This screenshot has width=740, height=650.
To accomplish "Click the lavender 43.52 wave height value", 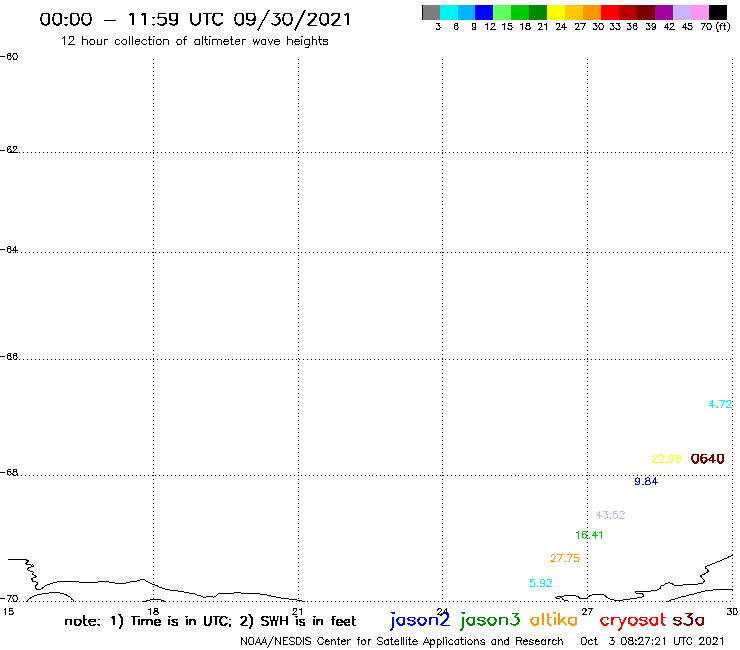I will [x=610, y=515].
